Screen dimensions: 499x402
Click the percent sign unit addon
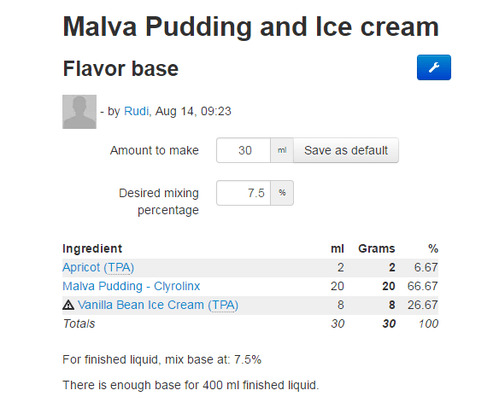tap(282, 193)
